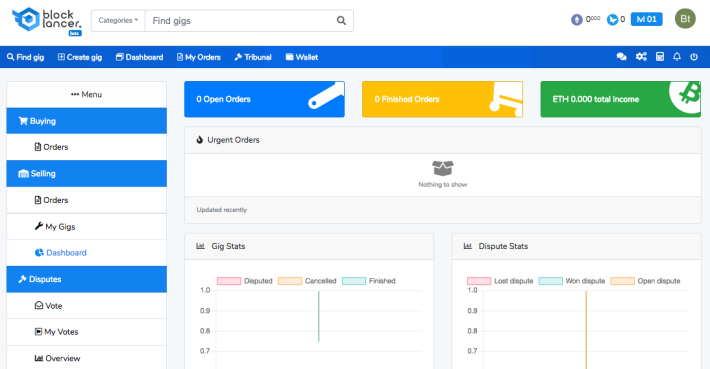Click the Urgent Orders heading
The image size is (710, 369).
233,140
